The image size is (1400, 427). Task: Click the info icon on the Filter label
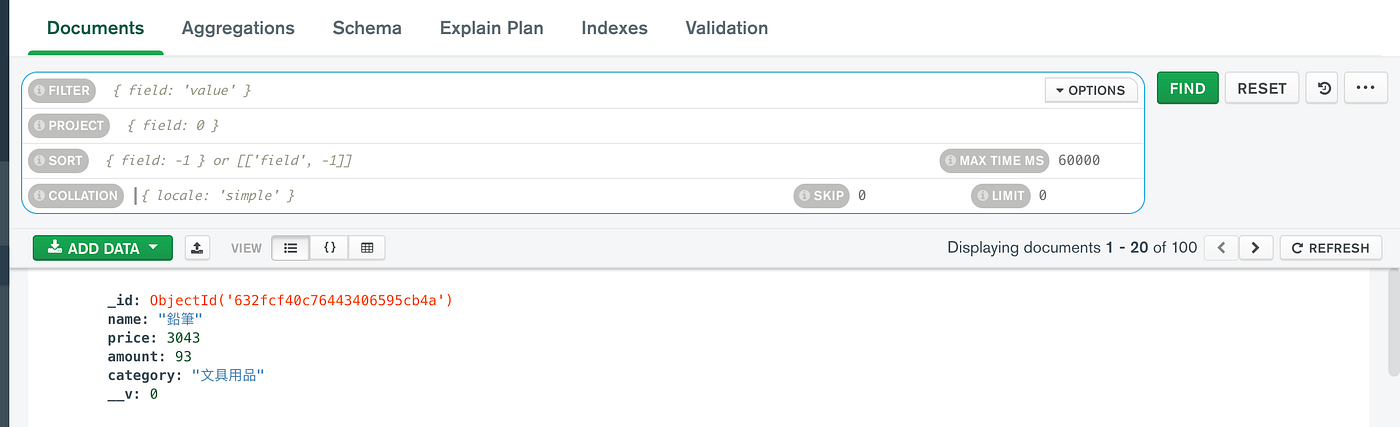[x=40, y=91]
